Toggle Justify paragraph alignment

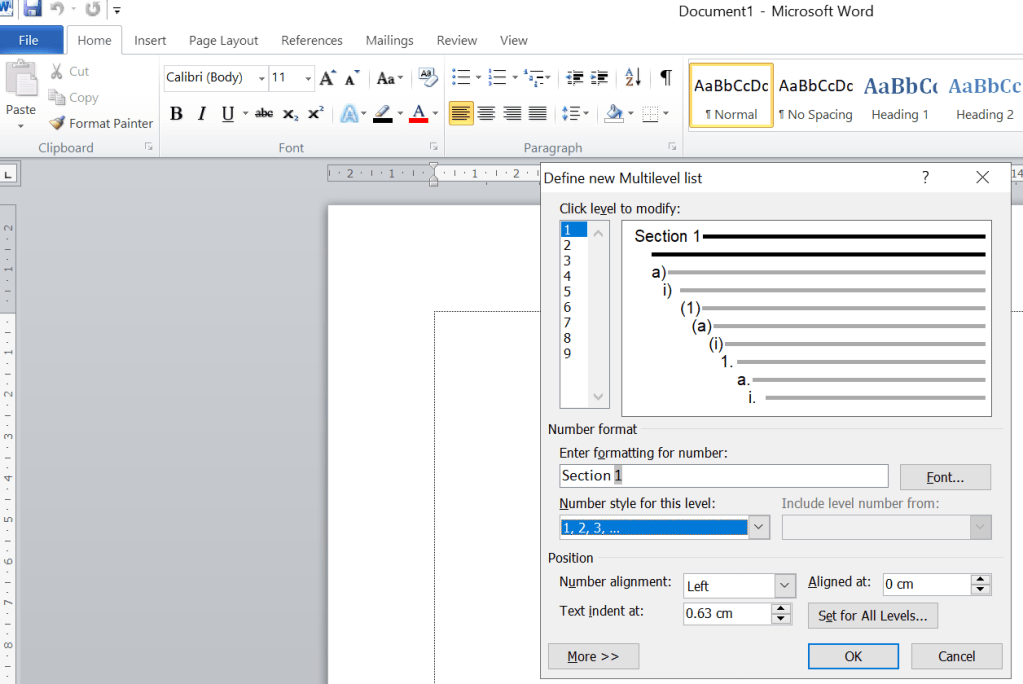[x=538, y=114]
